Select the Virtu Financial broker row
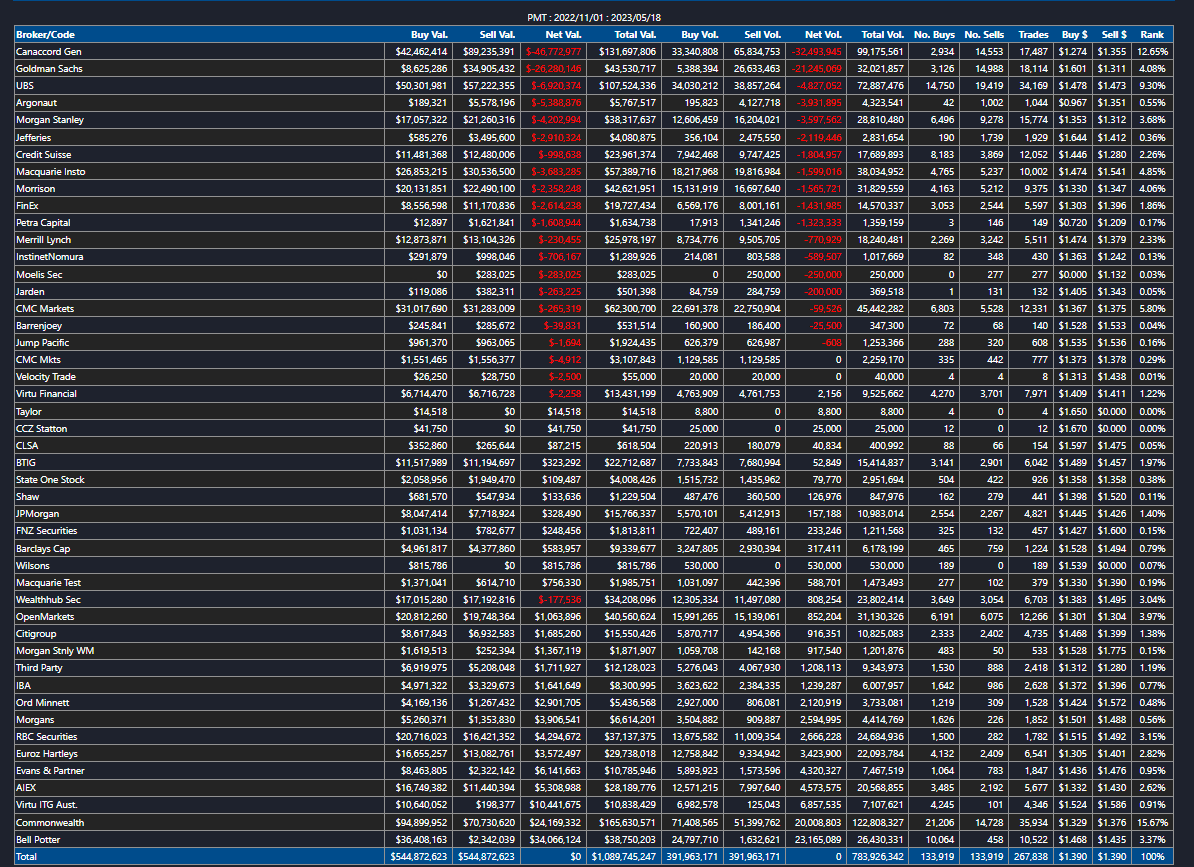Viewport: 1194px width, 867px height. coord(594,394)
